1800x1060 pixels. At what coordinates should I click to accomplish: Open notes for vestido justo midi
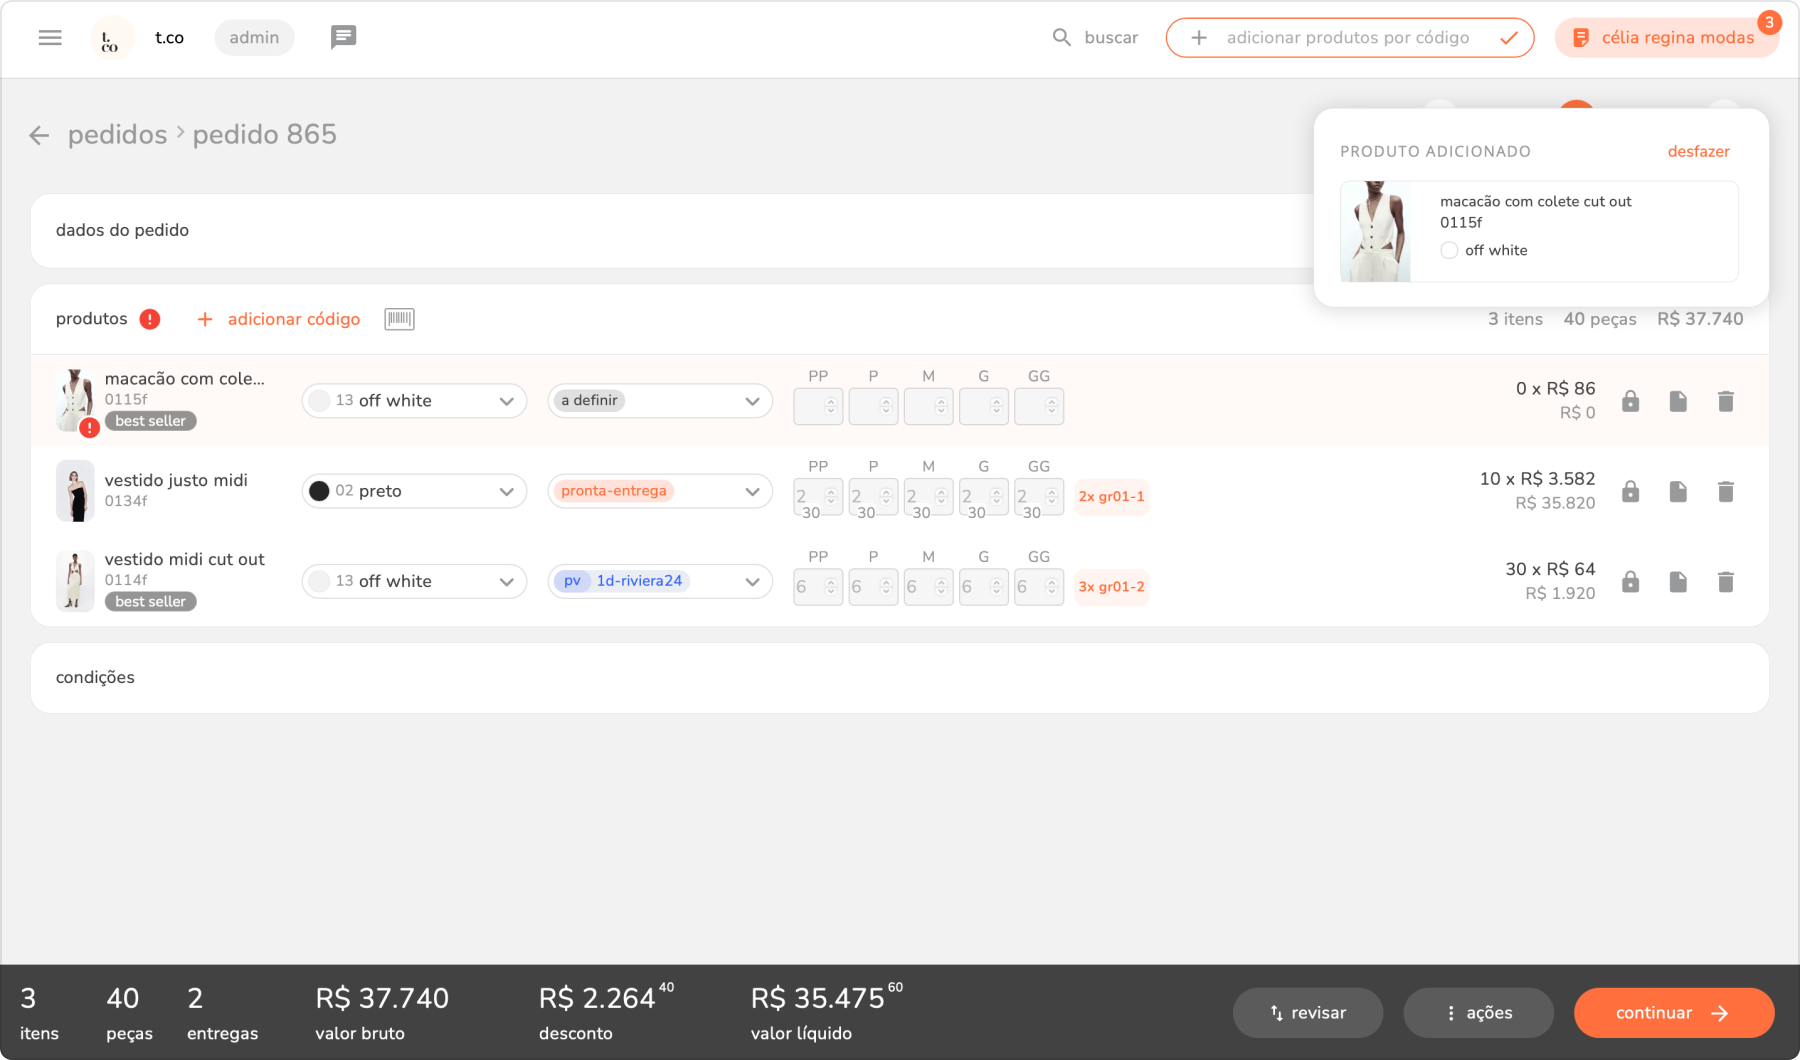(x=1677, y=492)
